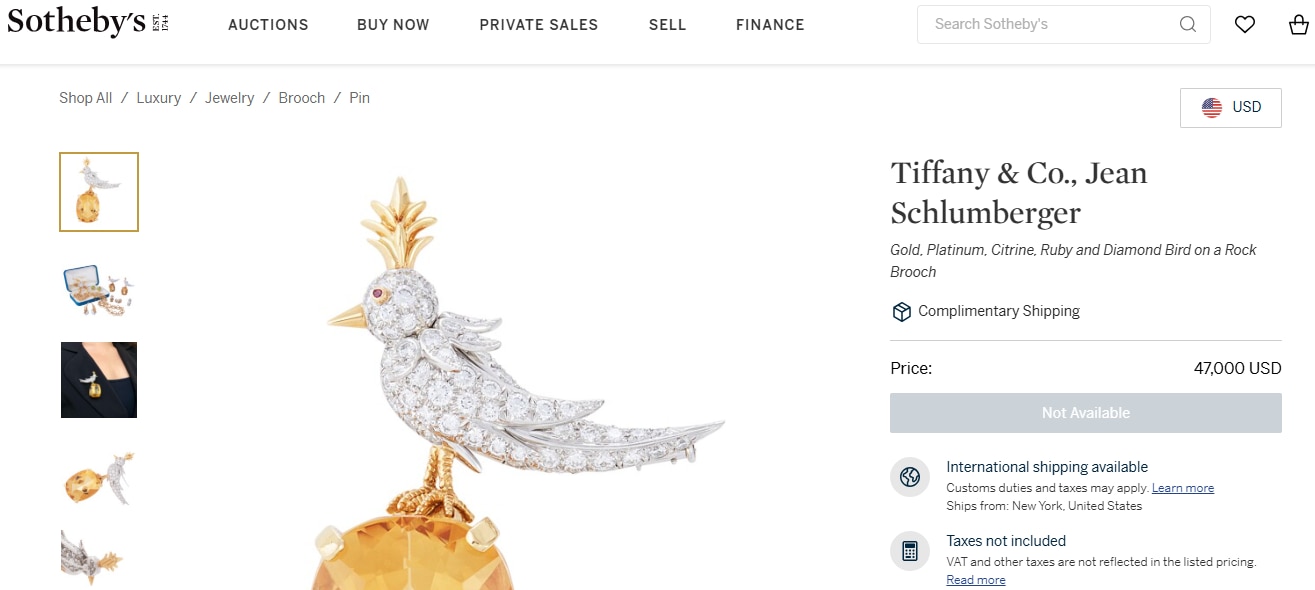1315x590 pixels.
Task: Navigate to the SELL menu item
Action: pos(667,25)
